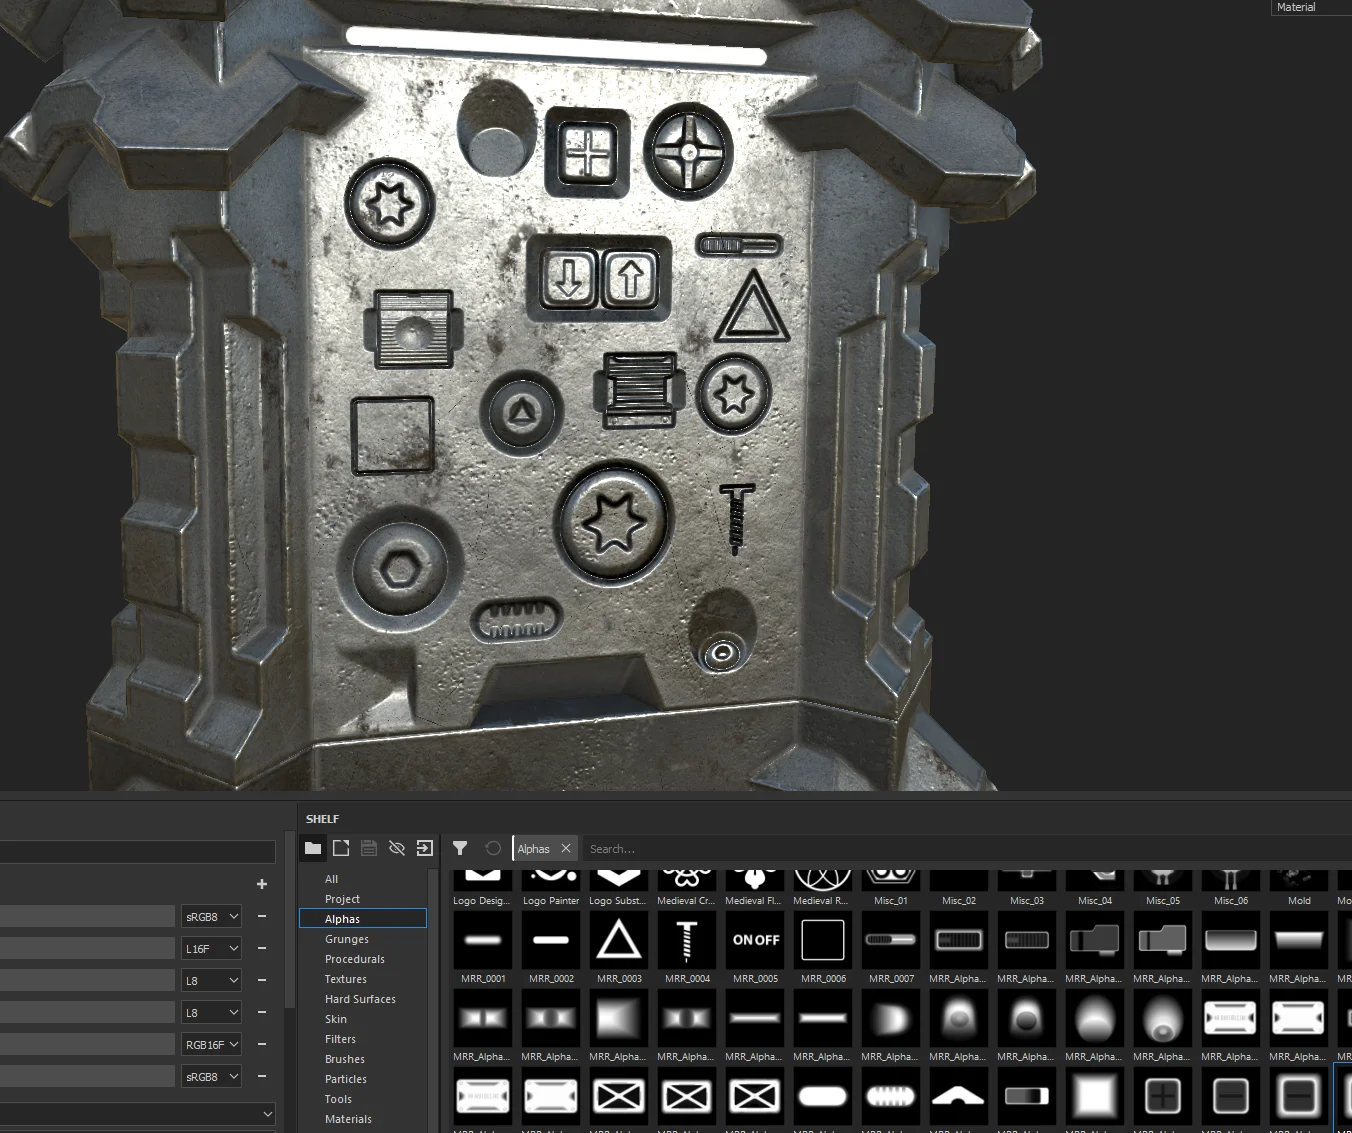Expand the RGB16F channel format combo box
The image size is (1352, 1133).
pos(210,1044)
